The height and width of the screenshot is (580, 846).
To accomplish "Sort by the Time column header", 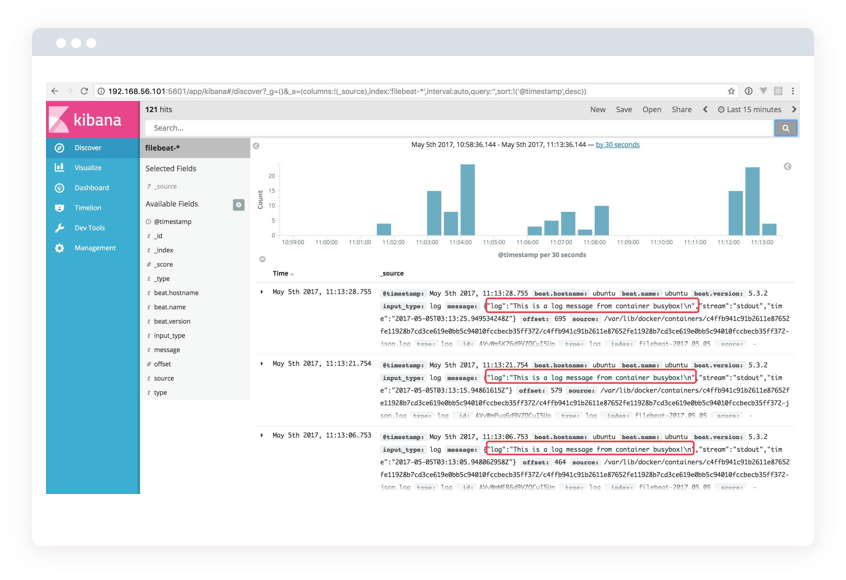I will click(x=283, y=274).
